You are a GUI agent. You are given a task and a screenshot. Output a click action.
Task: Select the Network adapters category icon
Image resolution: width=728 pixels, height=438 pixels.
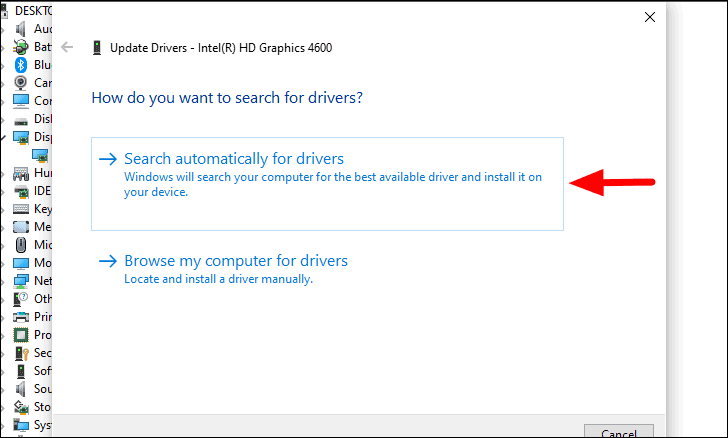[x=20, y=281]
